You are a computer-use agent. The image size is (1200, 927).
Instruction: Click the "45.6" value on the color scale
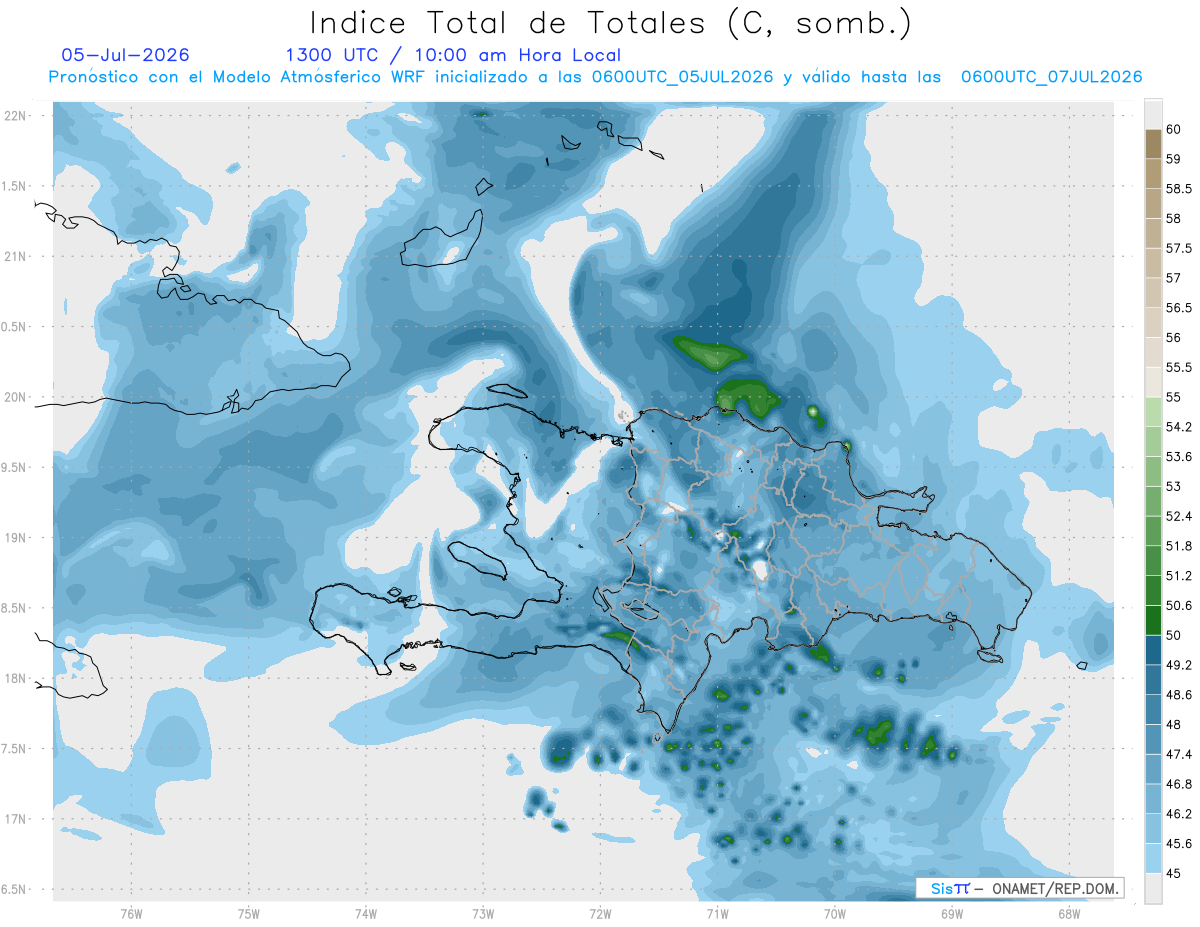(x=1179, y=844)
